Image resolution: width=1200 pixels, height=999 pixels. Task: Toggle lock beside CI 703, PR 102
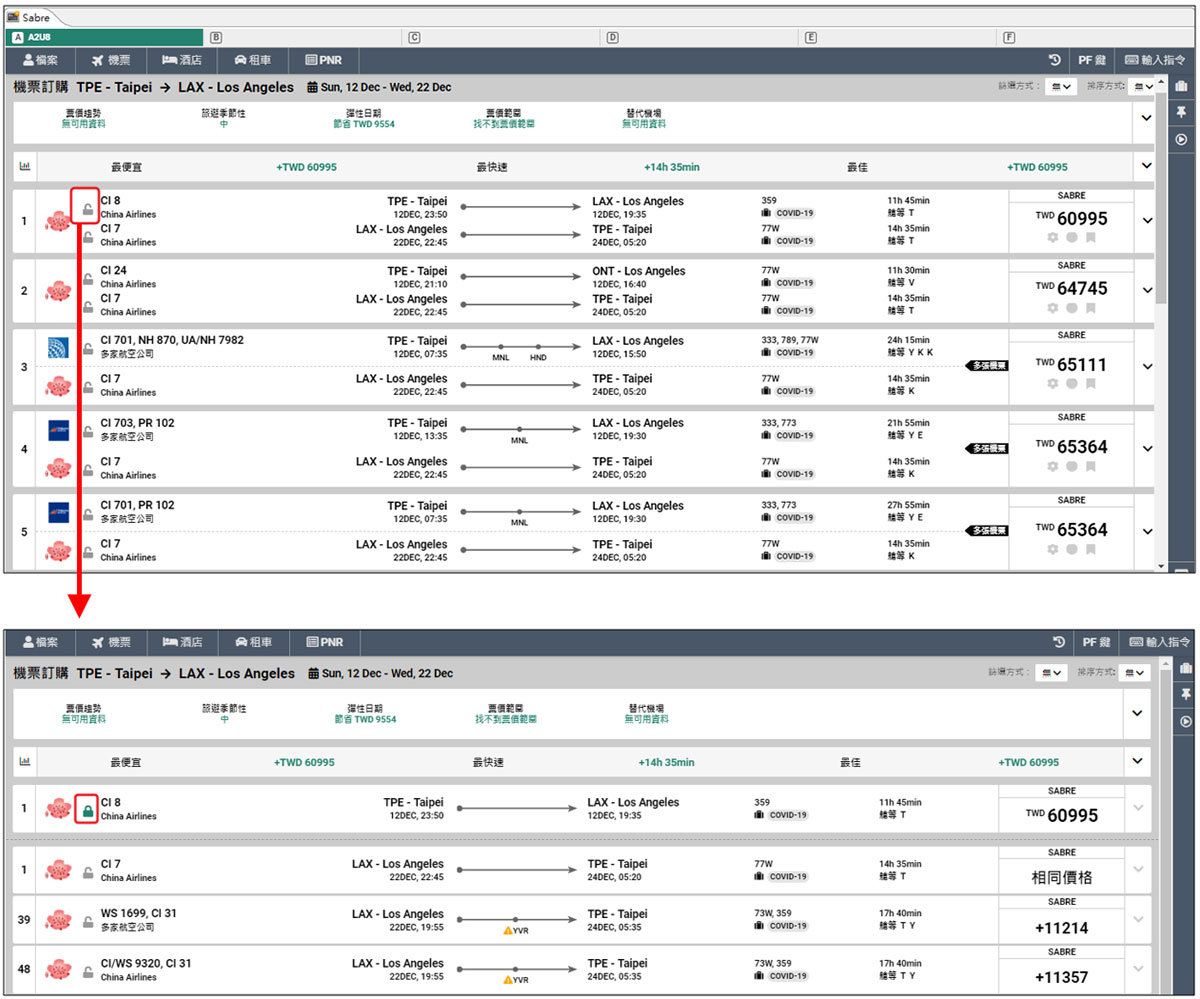click(x=88, y=431)
